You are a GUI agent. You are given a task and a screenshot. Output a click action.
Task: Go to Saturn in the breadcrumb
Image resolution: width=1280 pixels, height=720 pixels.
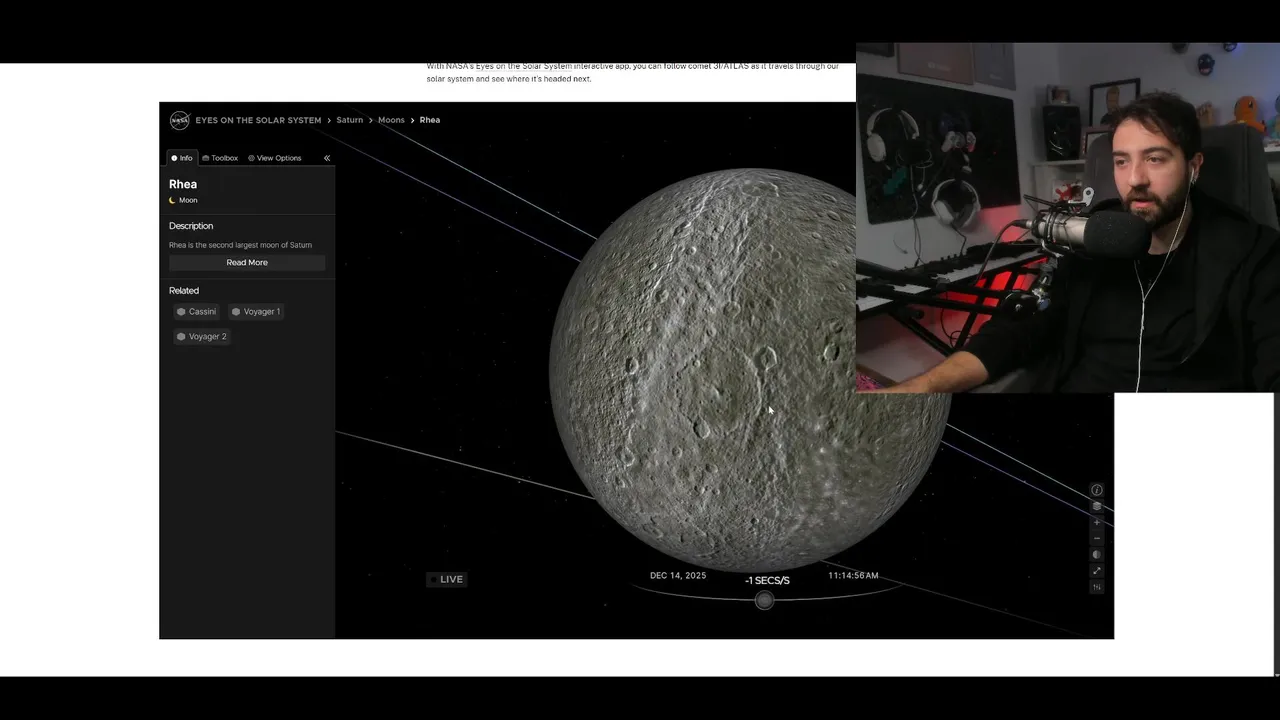tap(349, 120)
